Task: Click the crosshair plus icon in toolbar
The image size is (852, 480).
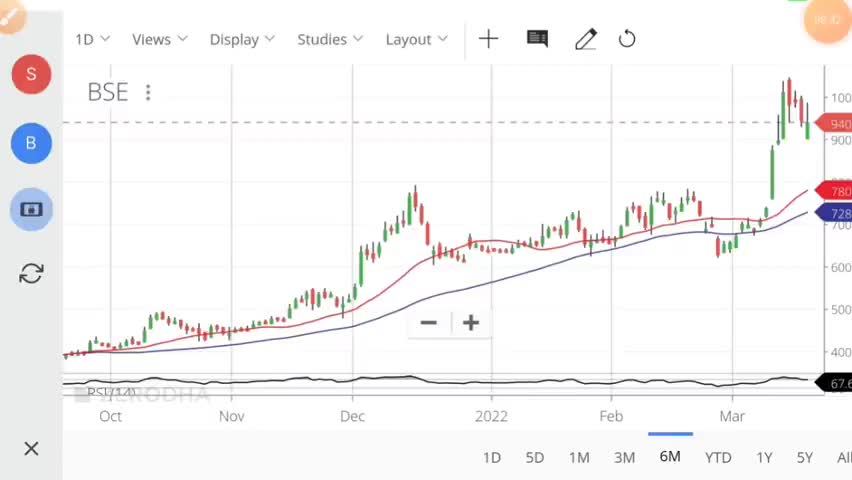Action: [488, 39]
